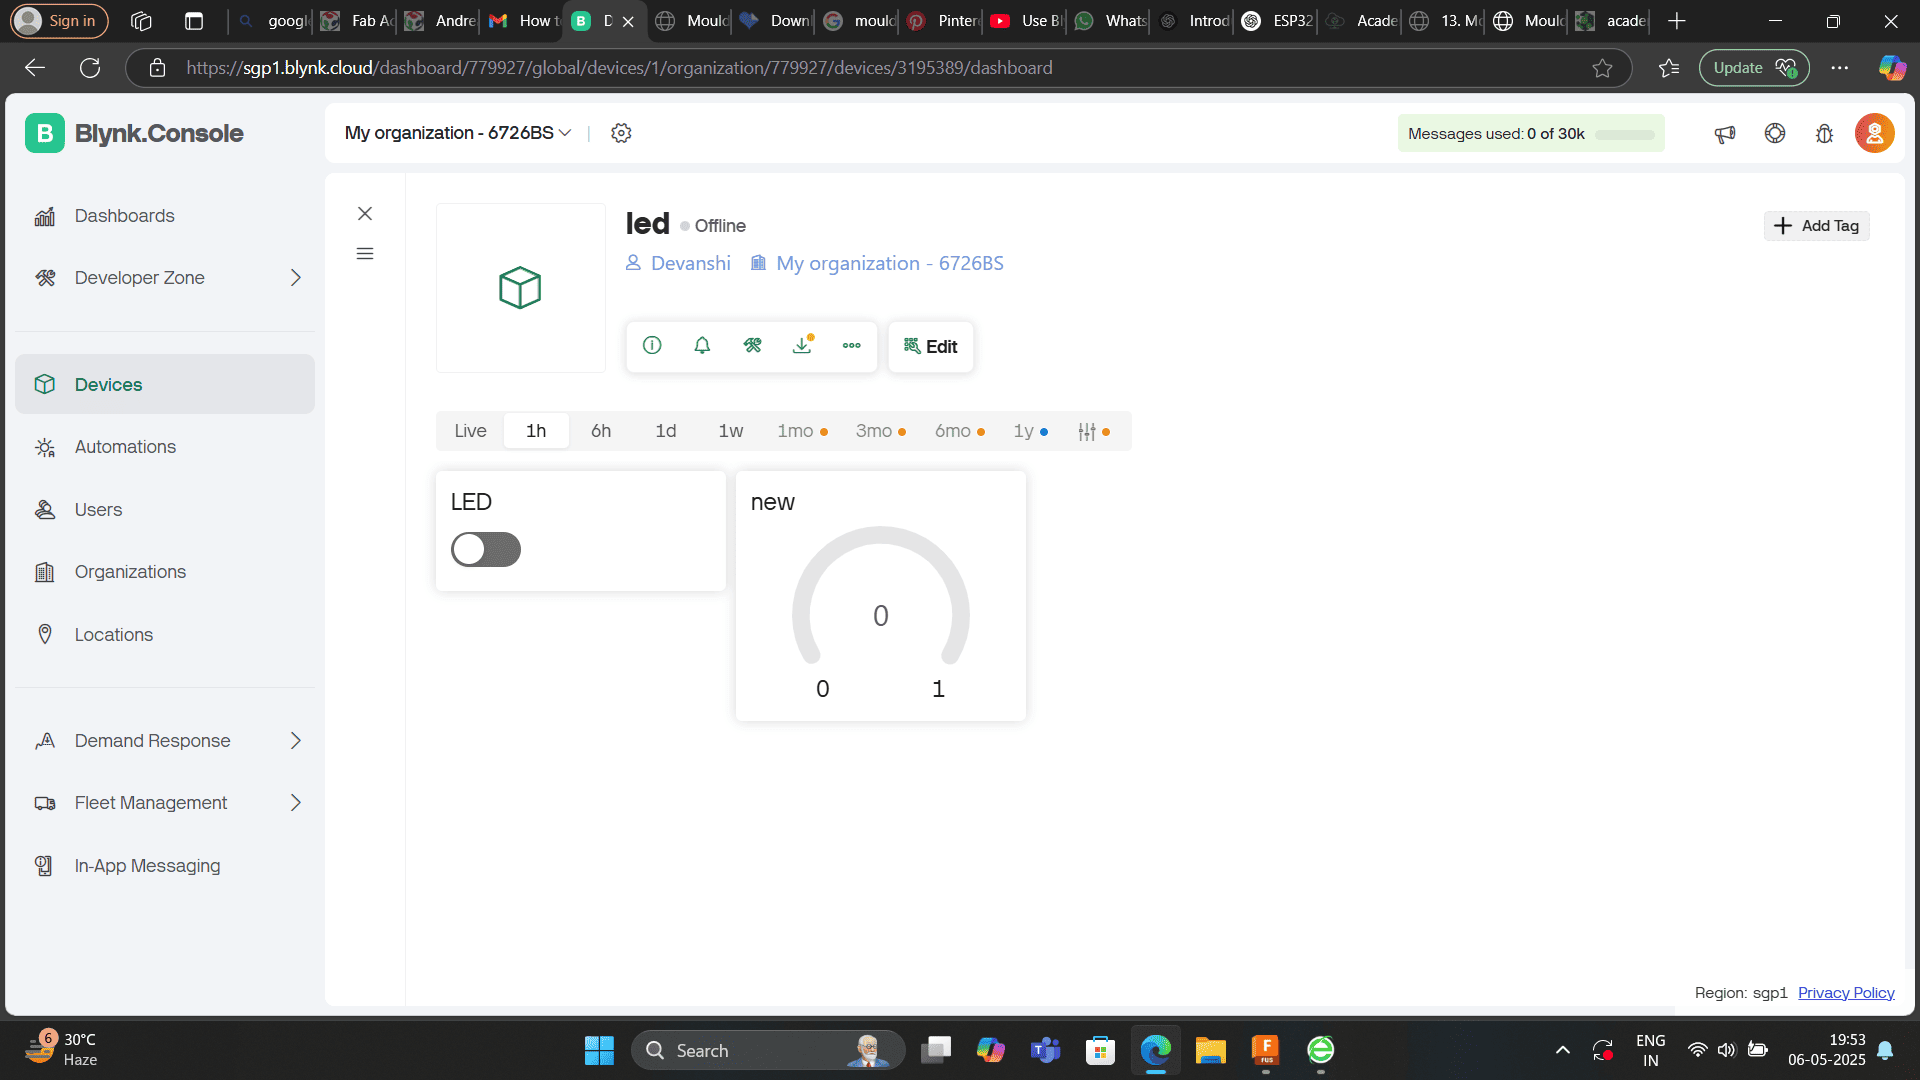Open Locations in the sidebar
Viewport: 1920px width, 1080px height.
(165, 635)
